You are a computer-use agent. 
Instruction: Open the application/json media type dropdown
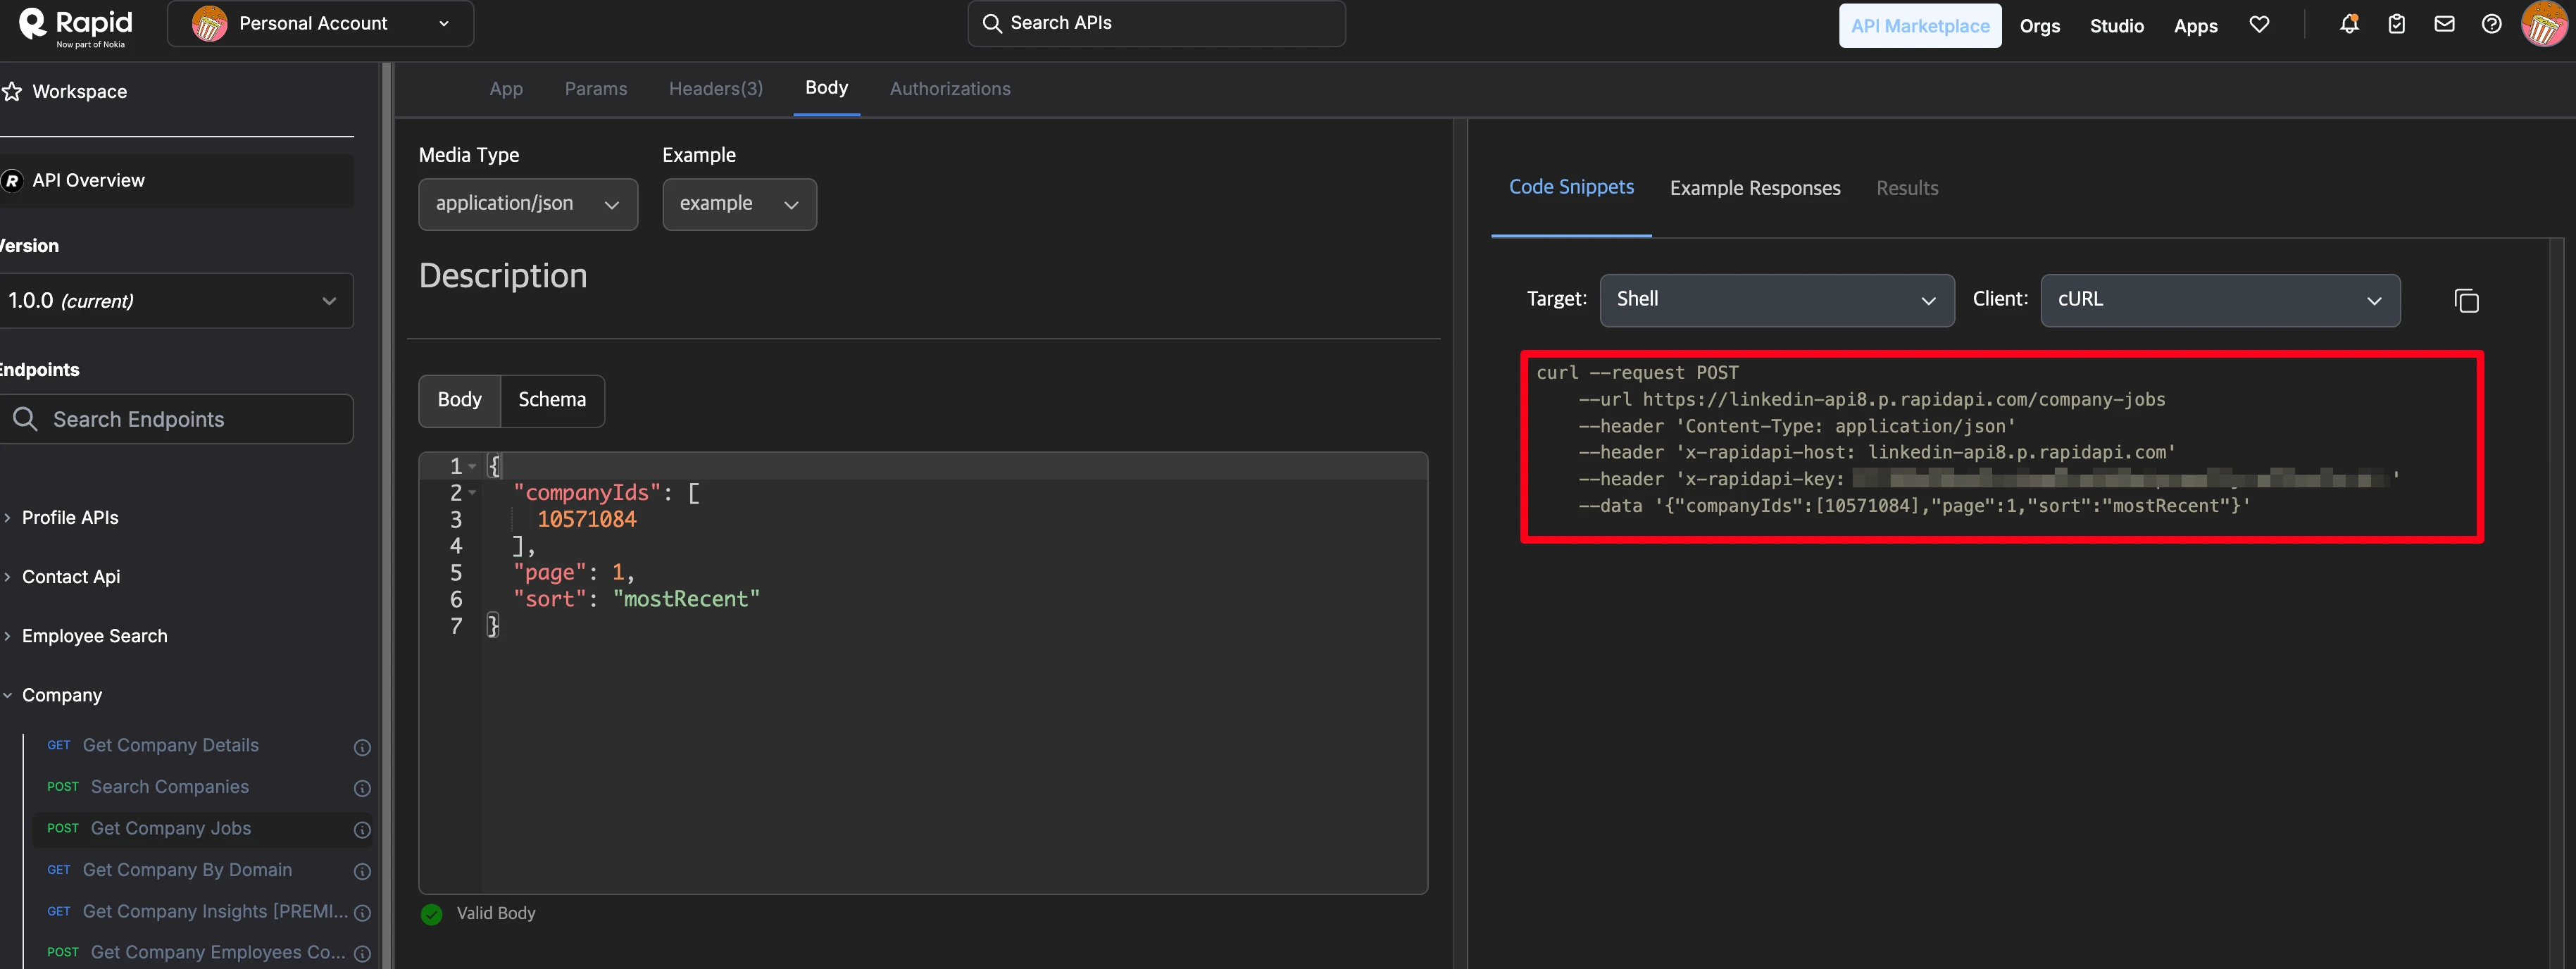tap(527, 204)
